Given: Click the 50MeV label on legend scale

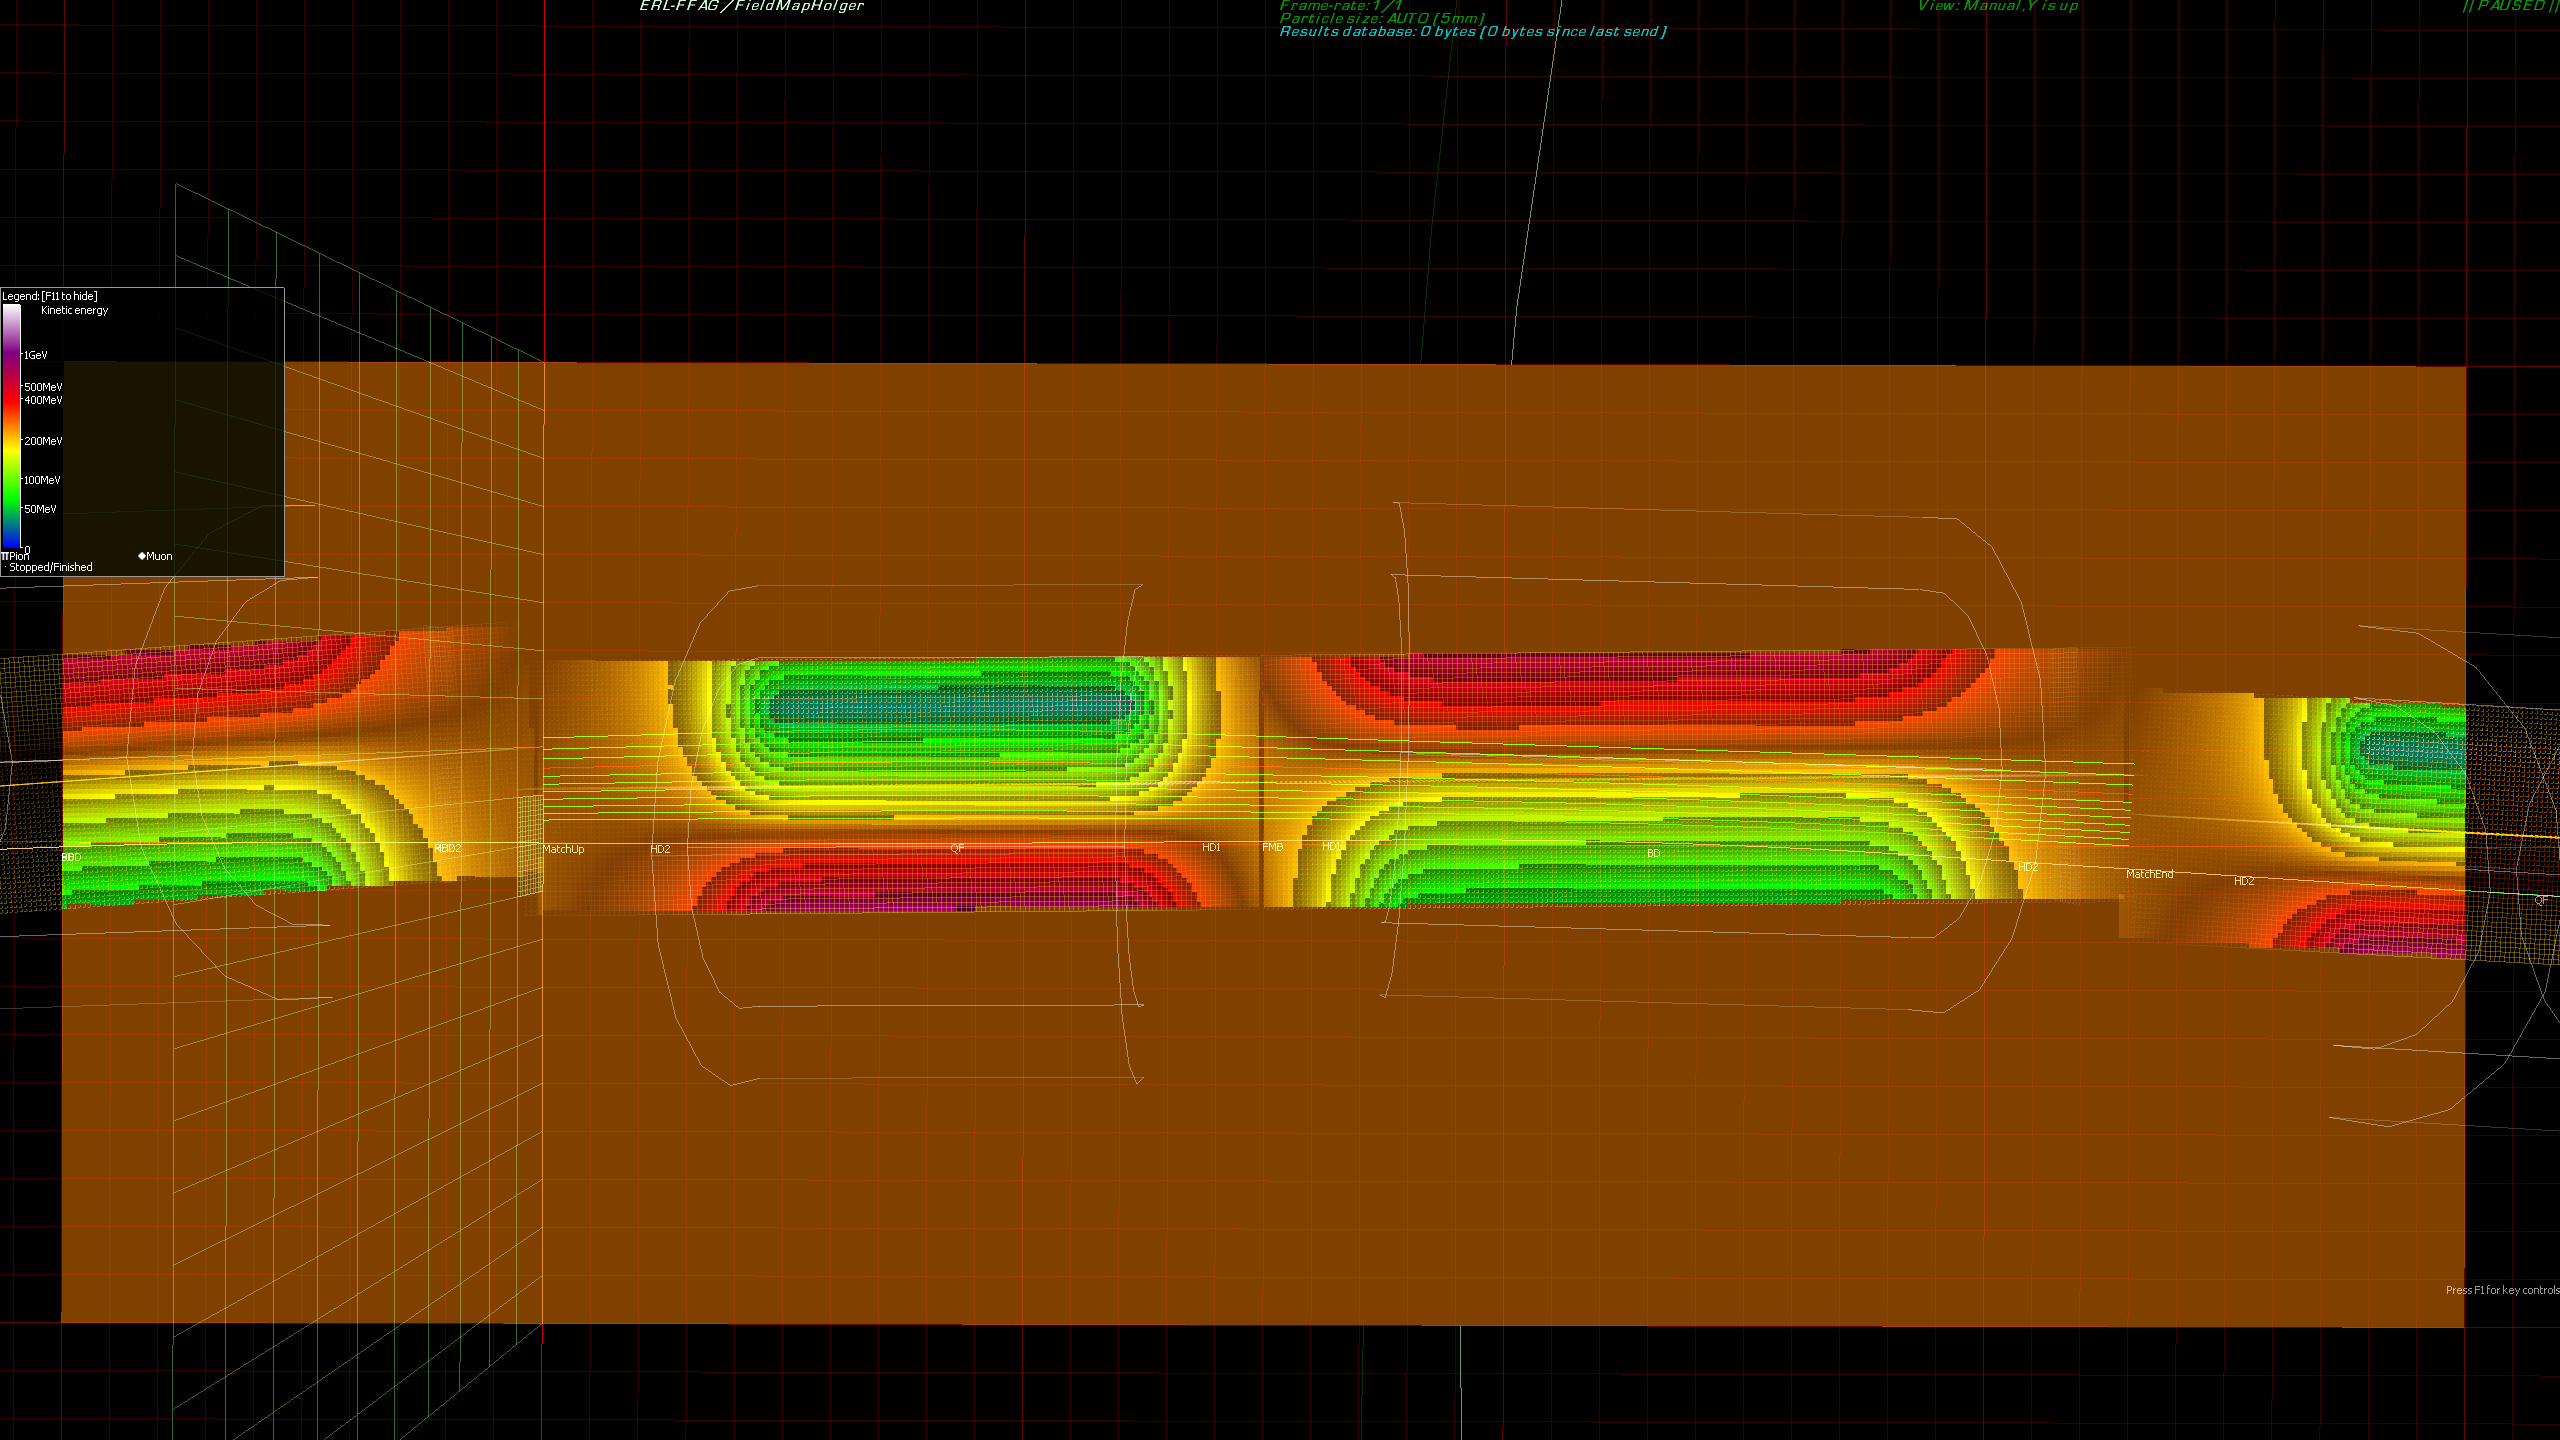Looking at the screenshot, I should click(40, 509).
